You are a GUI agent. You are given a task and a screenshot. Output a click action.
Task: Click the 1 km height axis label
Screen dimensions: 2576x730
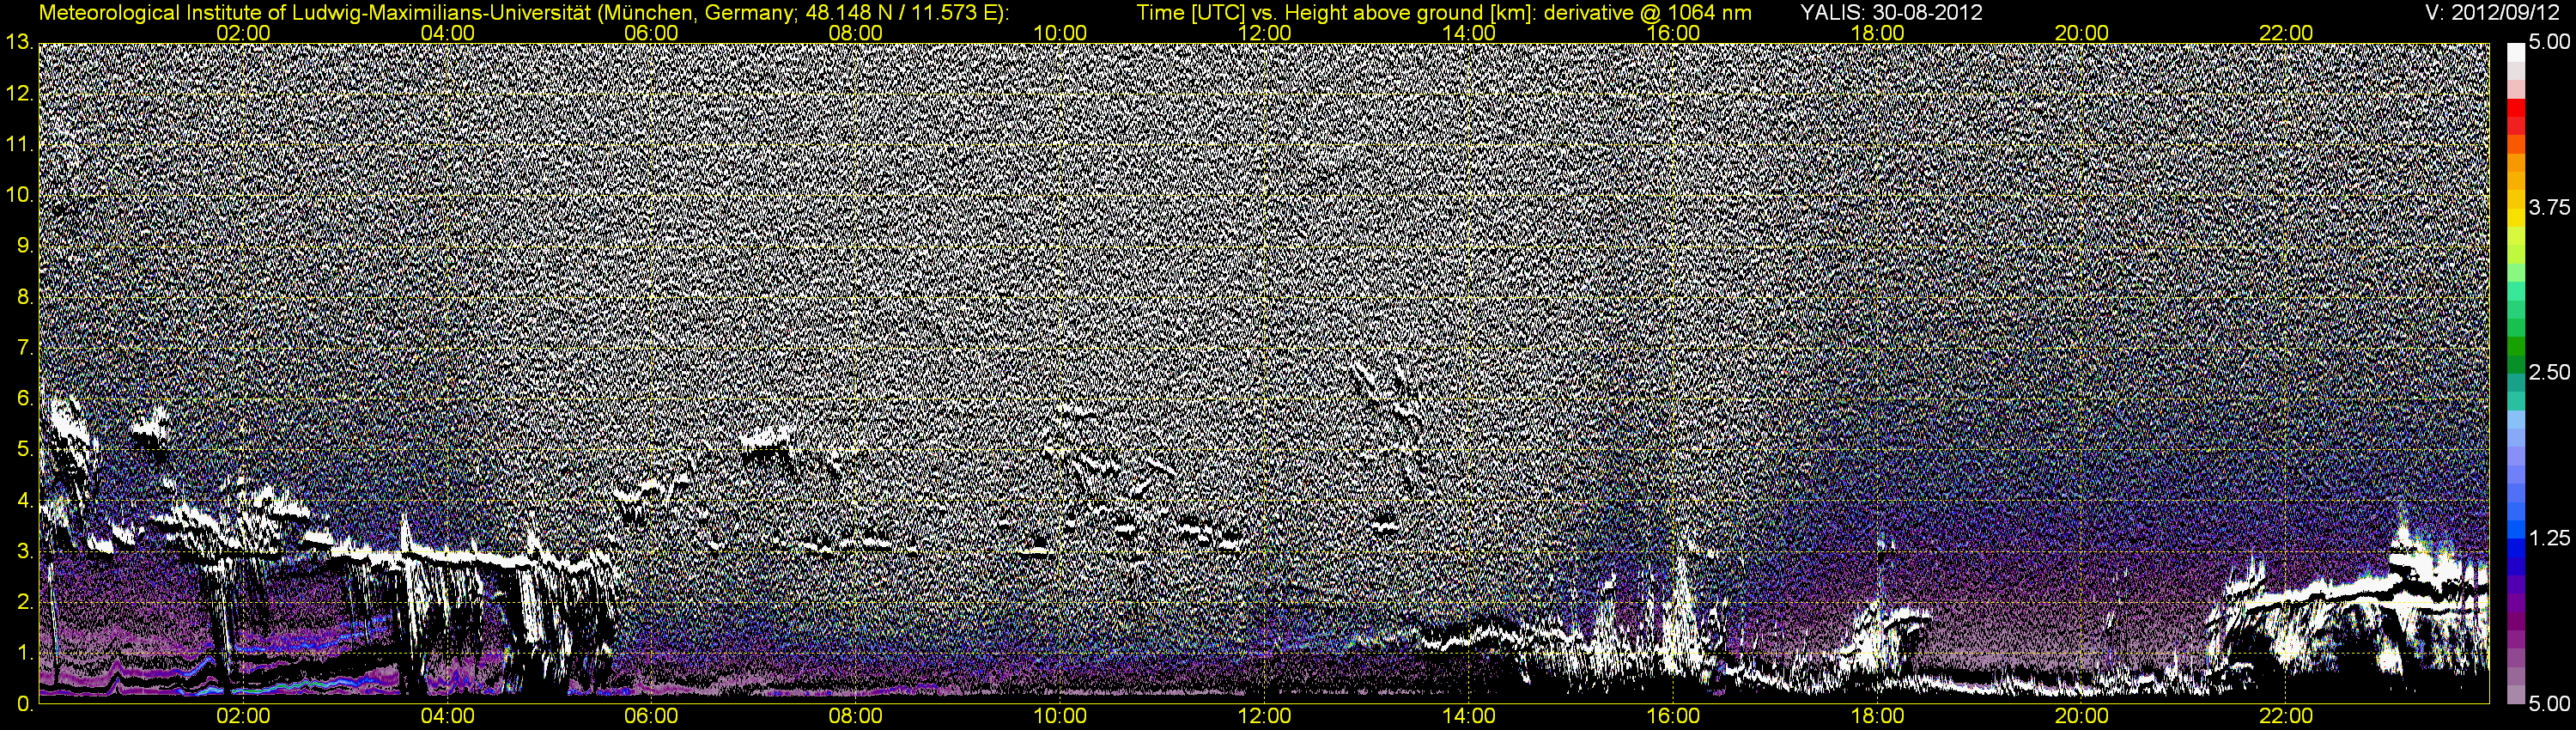pyautogui.click(x=25, y=654)
